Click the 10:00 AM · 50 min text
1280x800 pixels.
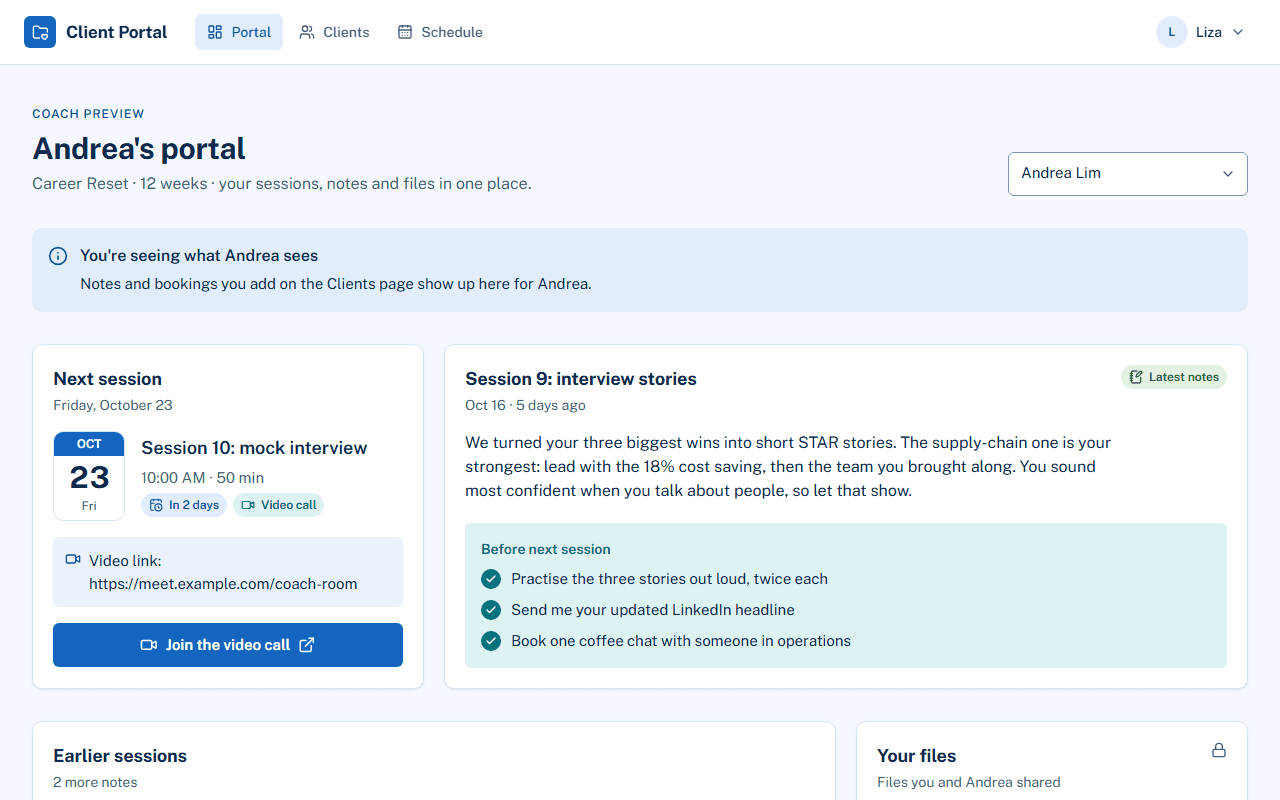pyautogui.click(x=203, y=478)
